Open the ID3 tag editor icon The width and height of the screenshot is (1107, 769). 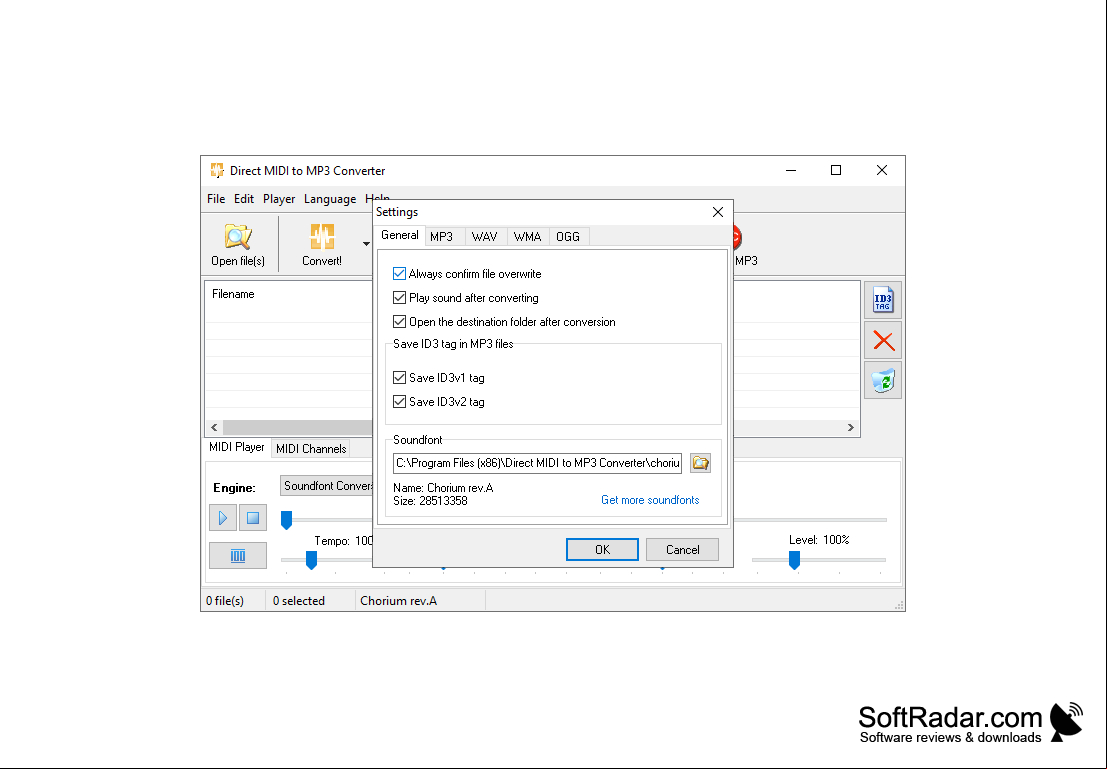click(882, 300)
